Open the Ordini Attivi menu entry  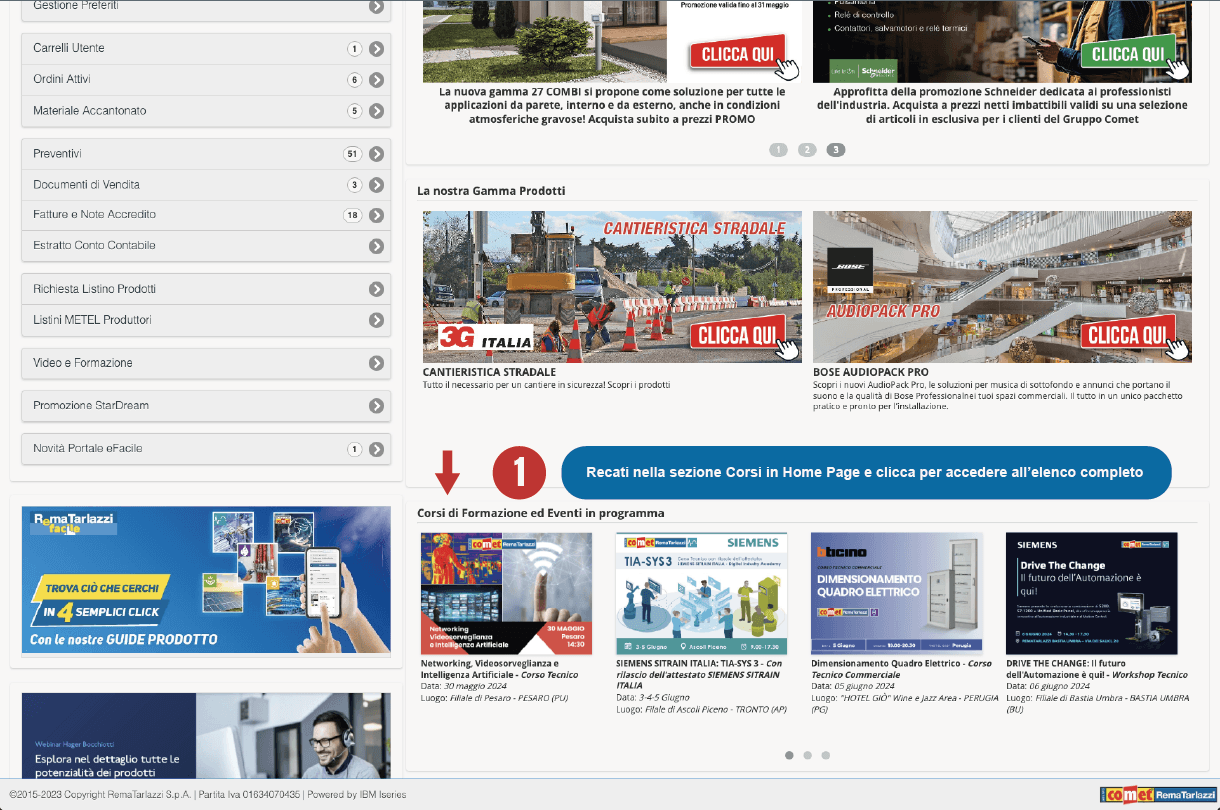[205, 80]
